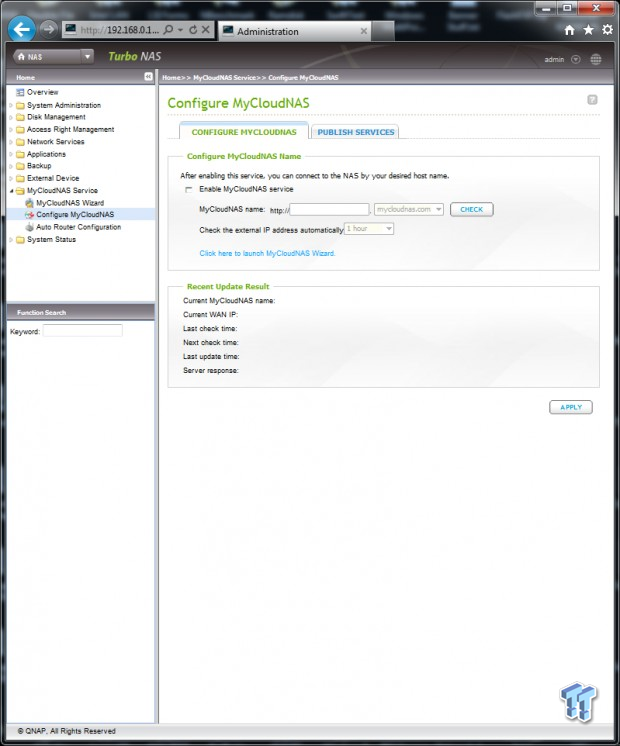This screenshot has height=746, width=620.
Task: Go back with the browser back arrow
Action: click(x=21, y=29)
